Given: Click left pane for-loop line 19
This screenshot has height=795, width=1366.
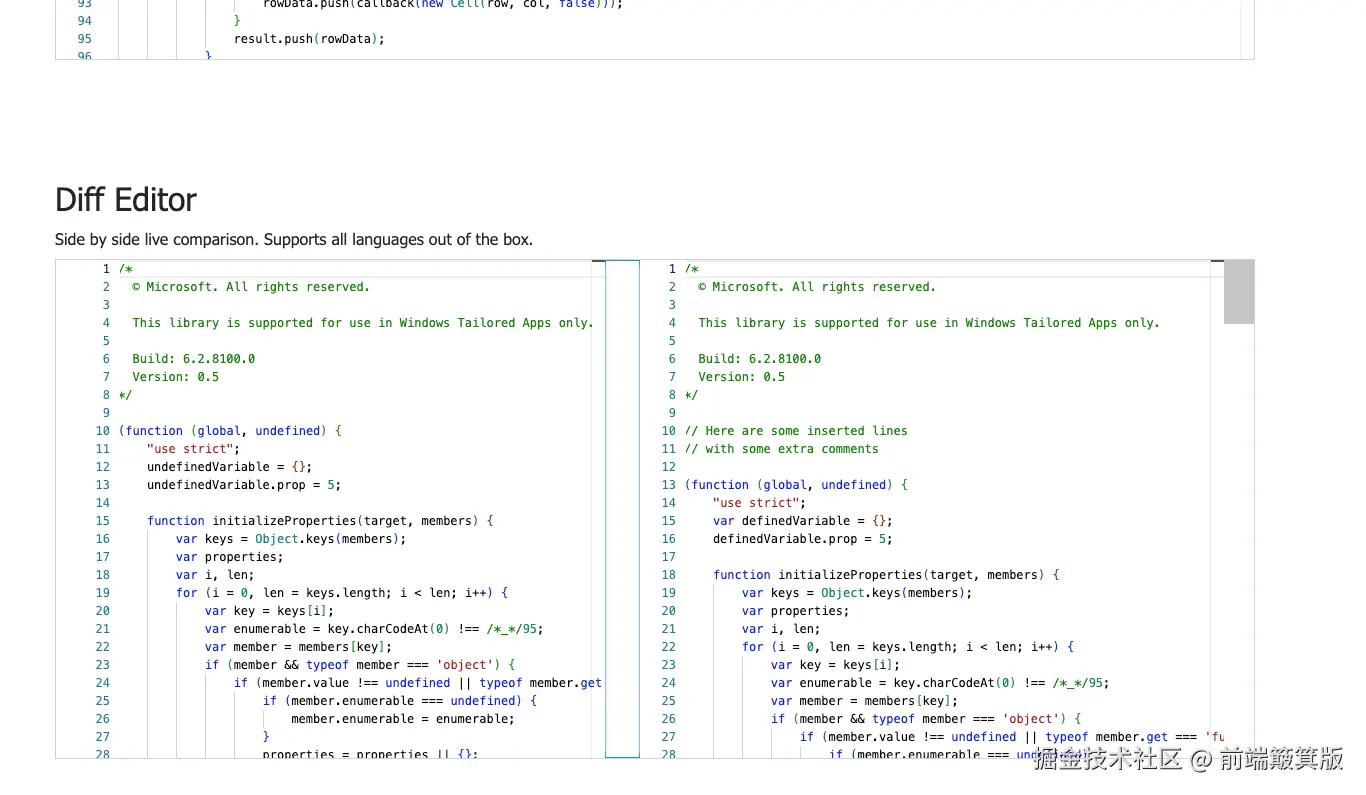Looking at the screenshot, I should 342,593.
